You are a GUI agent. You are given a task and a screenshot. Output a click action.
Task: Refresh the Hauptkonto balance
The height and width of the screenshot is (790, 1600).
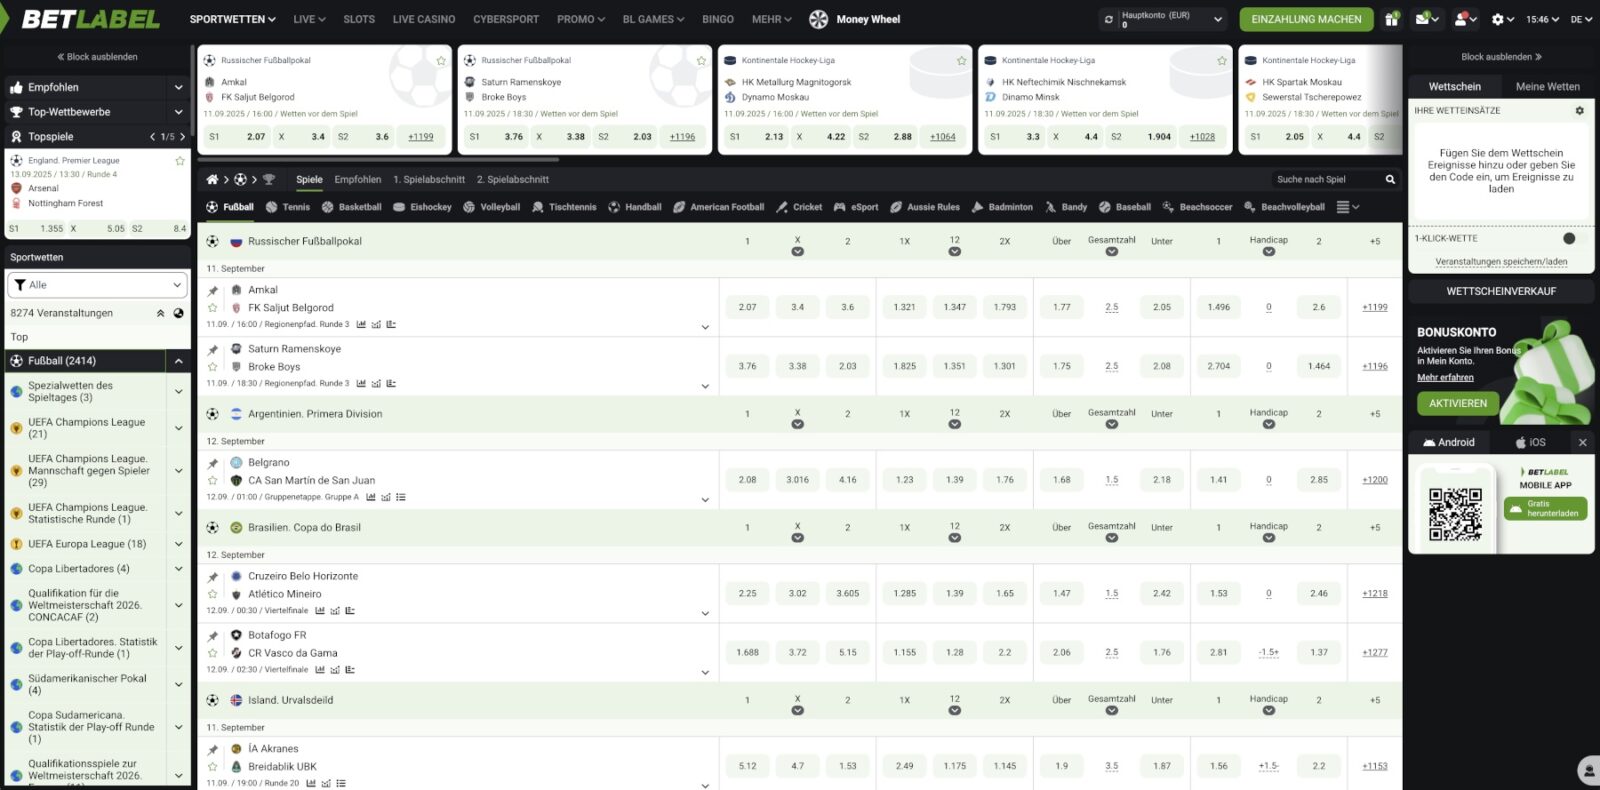[1108, 19]
